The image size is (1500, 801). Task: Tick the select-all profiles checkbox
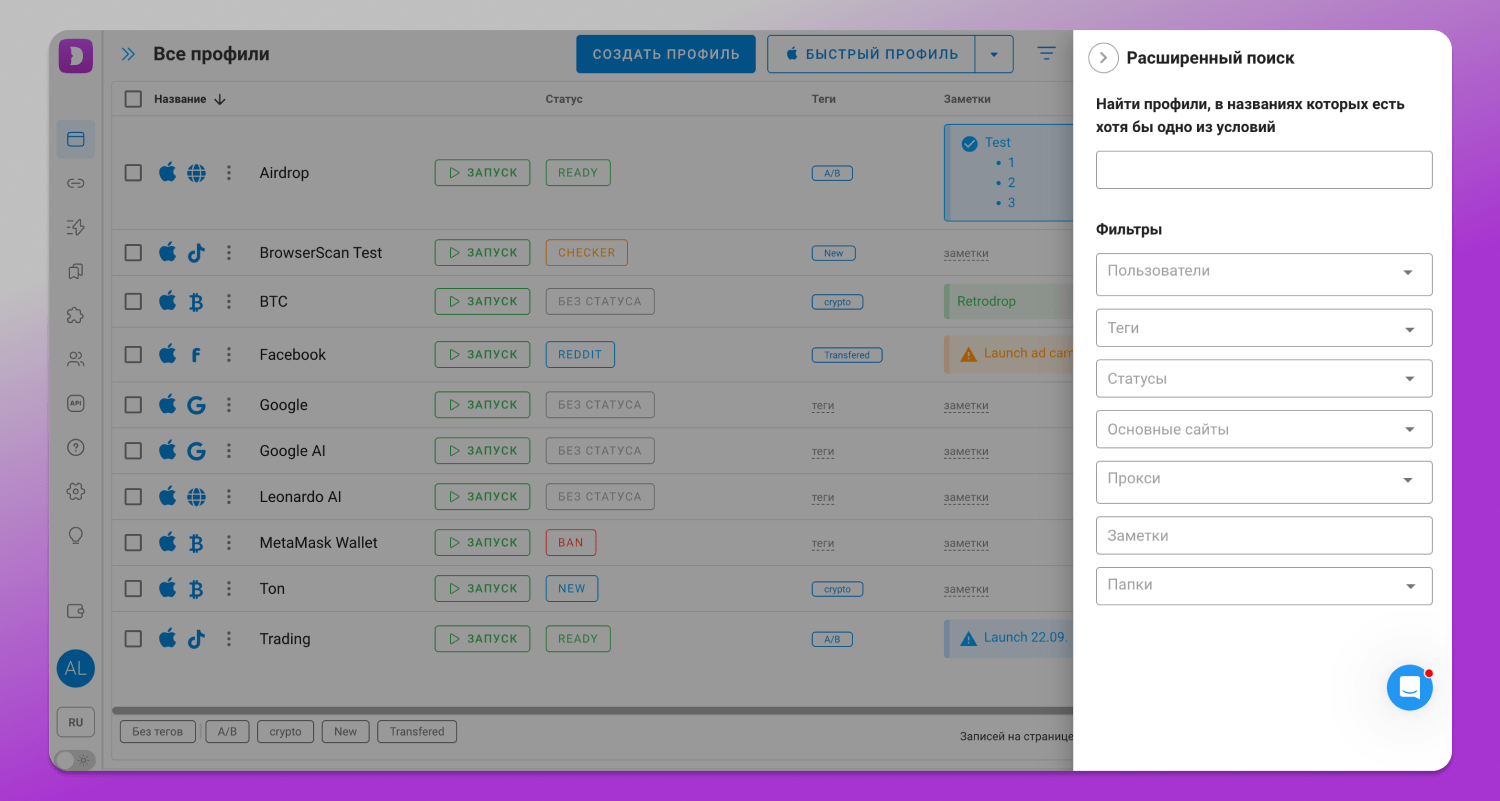pyautogui.click(x=133, y=99)
